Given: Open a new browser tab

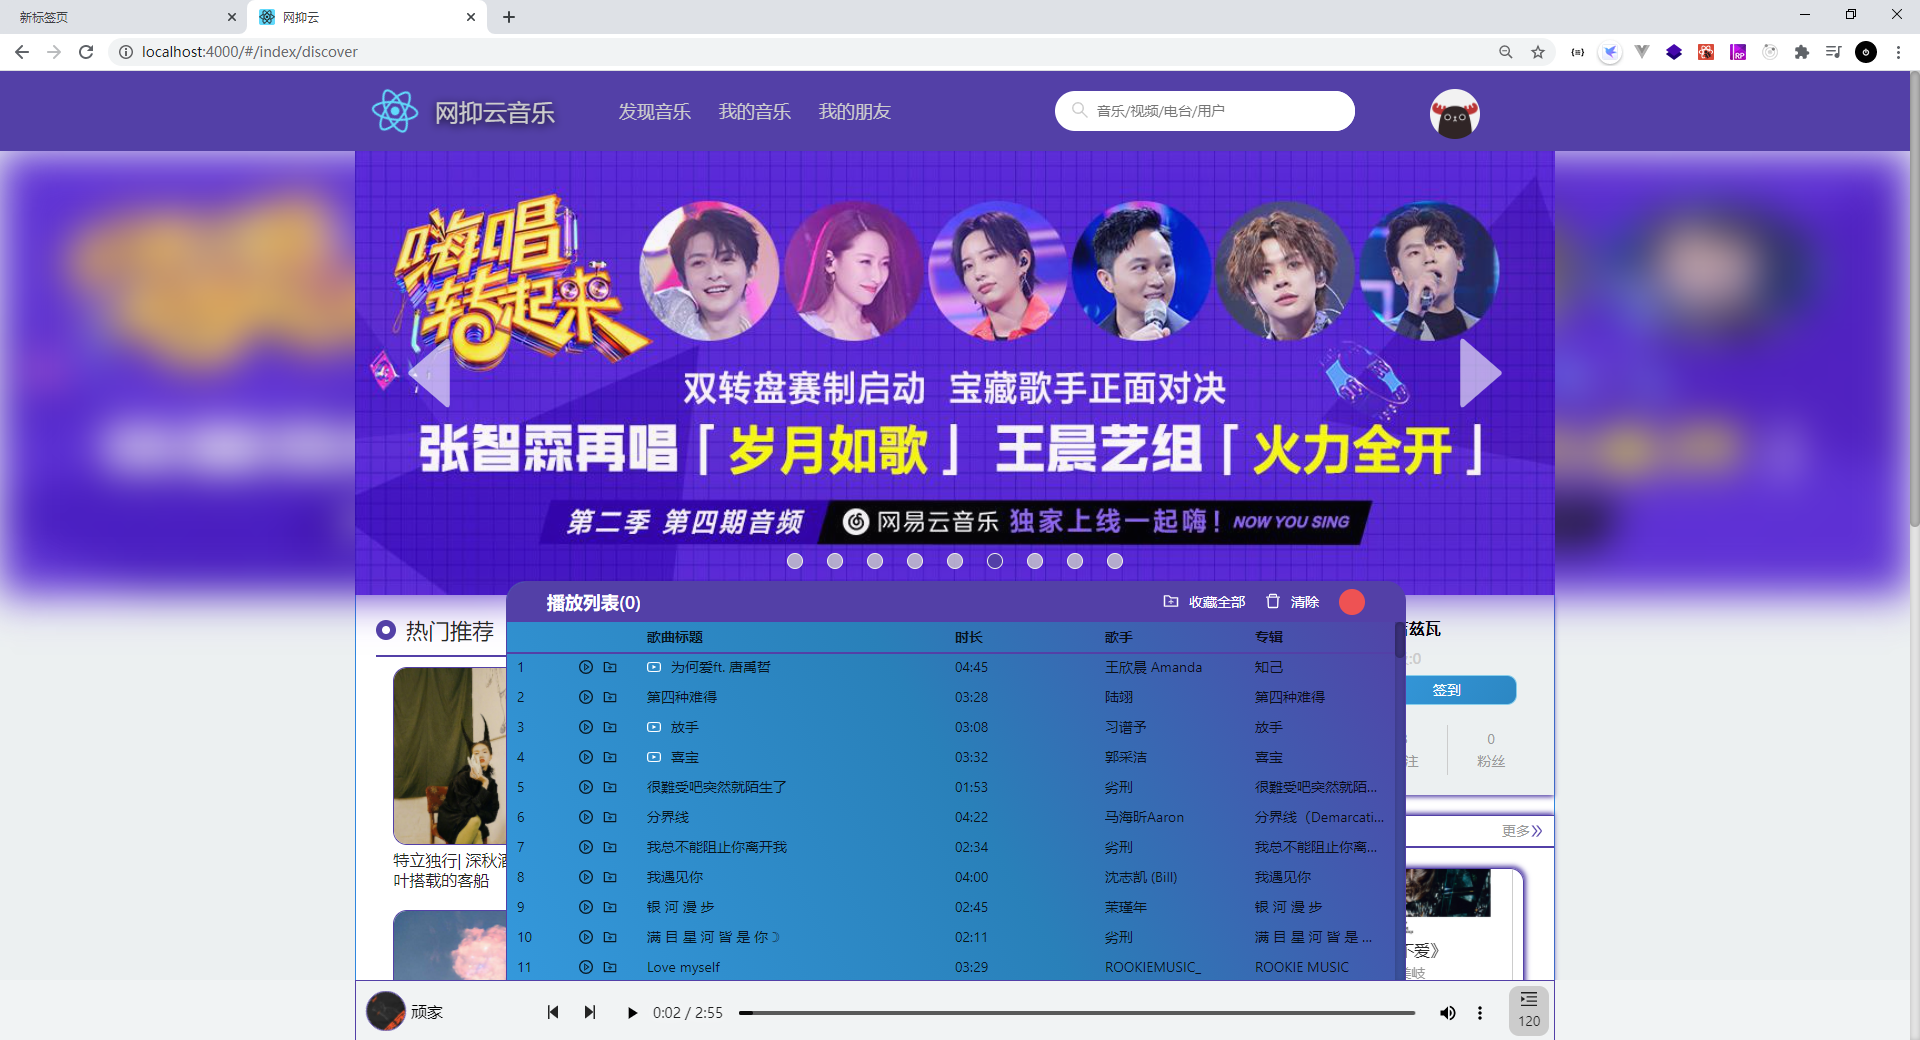Looking at the screenshot, I should point(509,17).
